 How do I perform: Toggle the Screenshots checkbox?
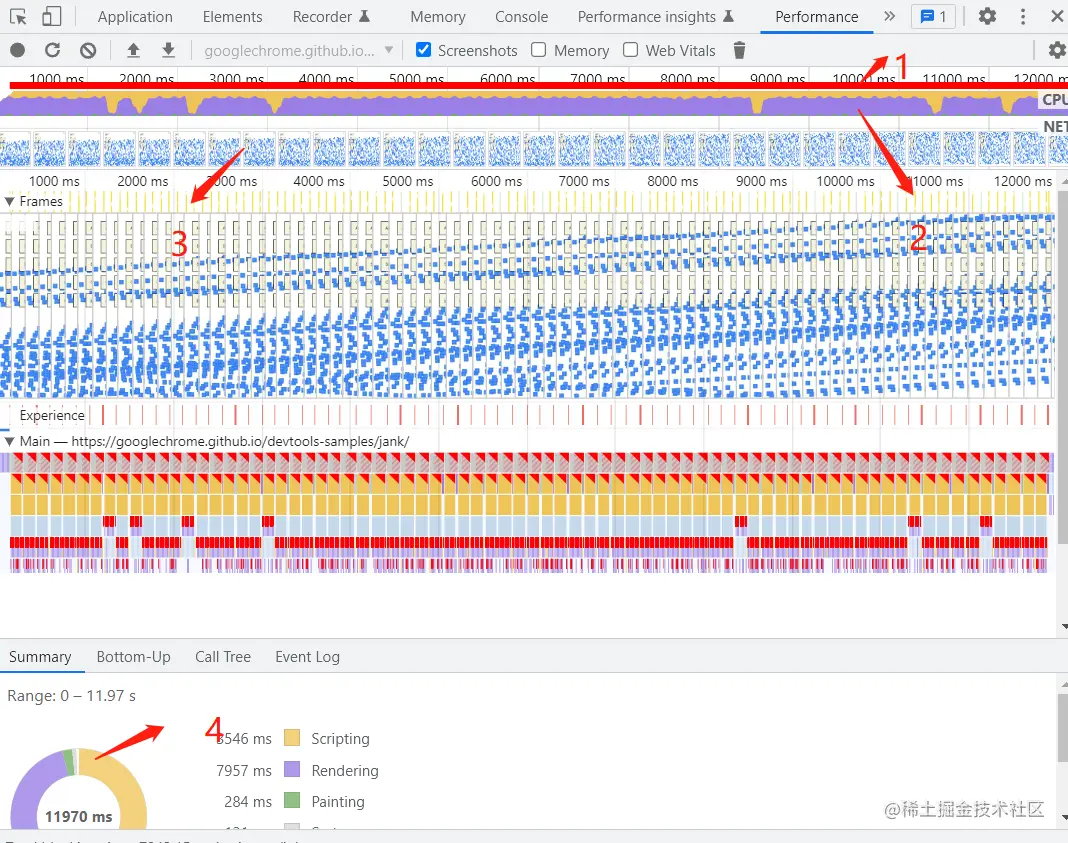click(x=423, y=50)
